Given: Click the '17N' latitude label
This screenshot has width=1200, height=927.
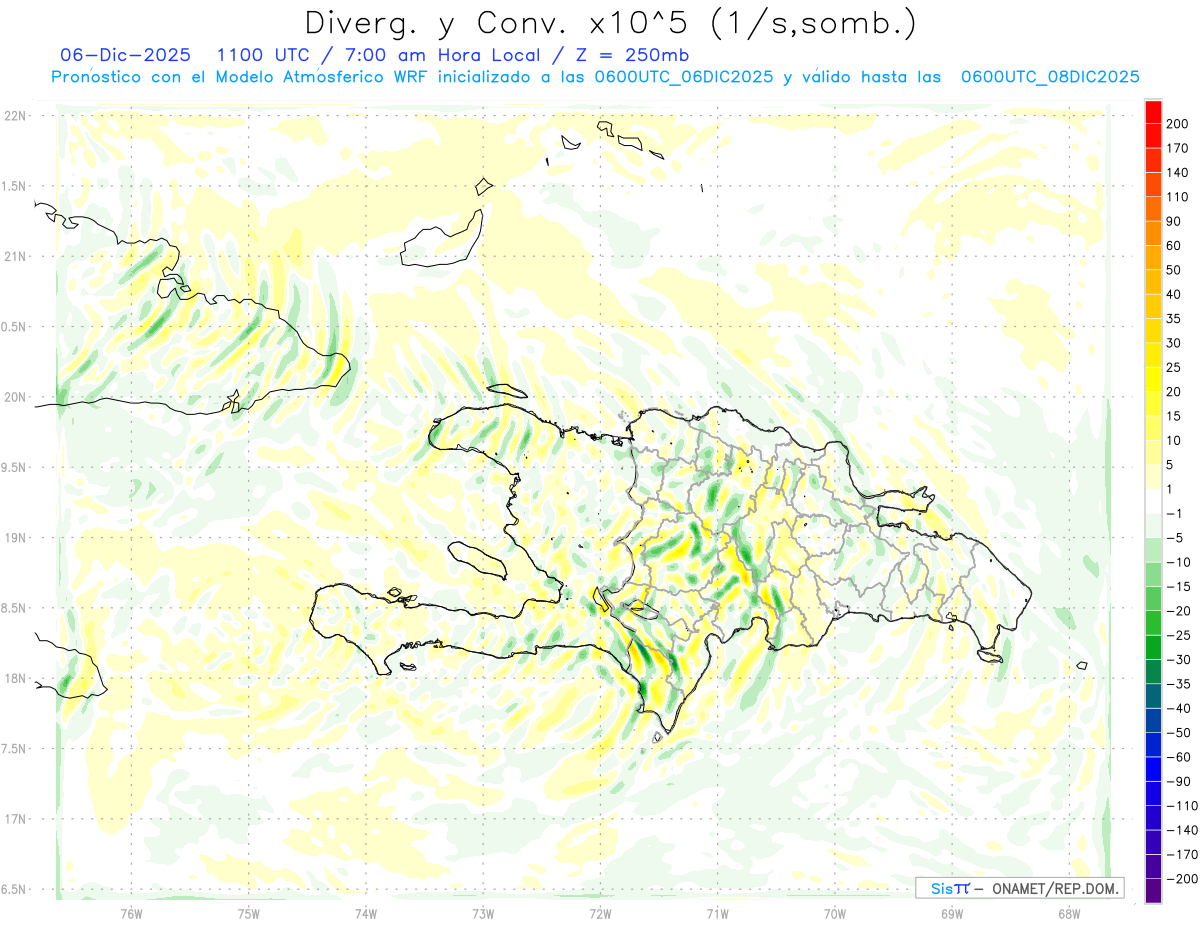Looking at the screenshot, I should click(15, 819).
